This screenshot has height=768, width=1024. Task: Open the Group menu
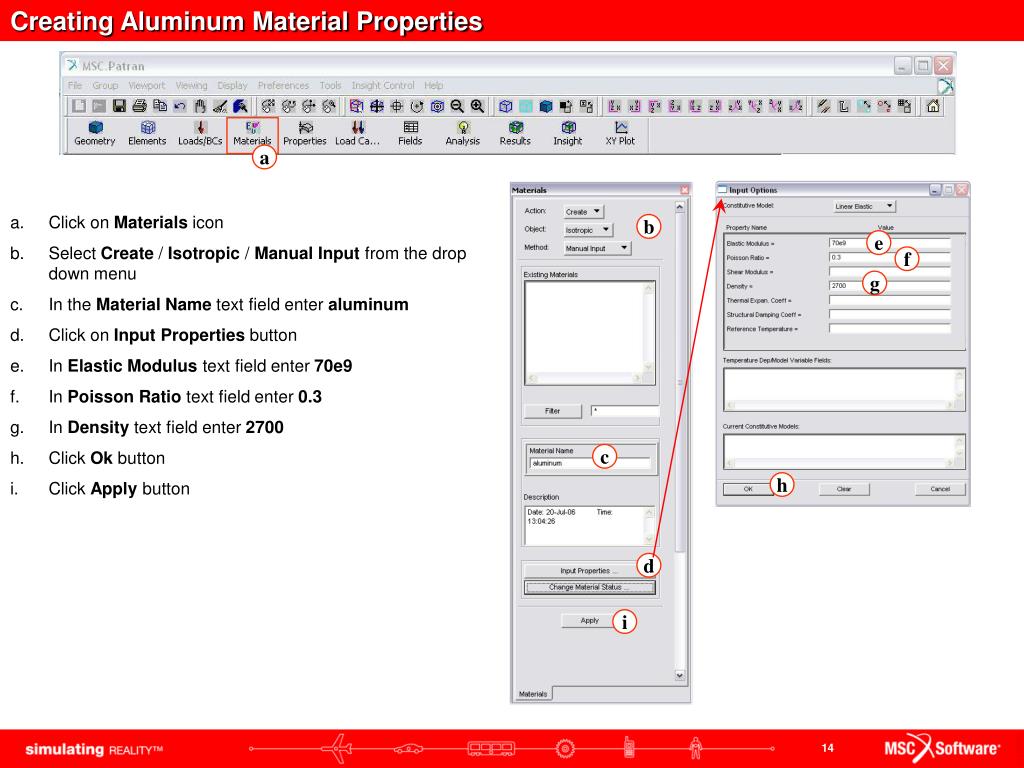105,86
